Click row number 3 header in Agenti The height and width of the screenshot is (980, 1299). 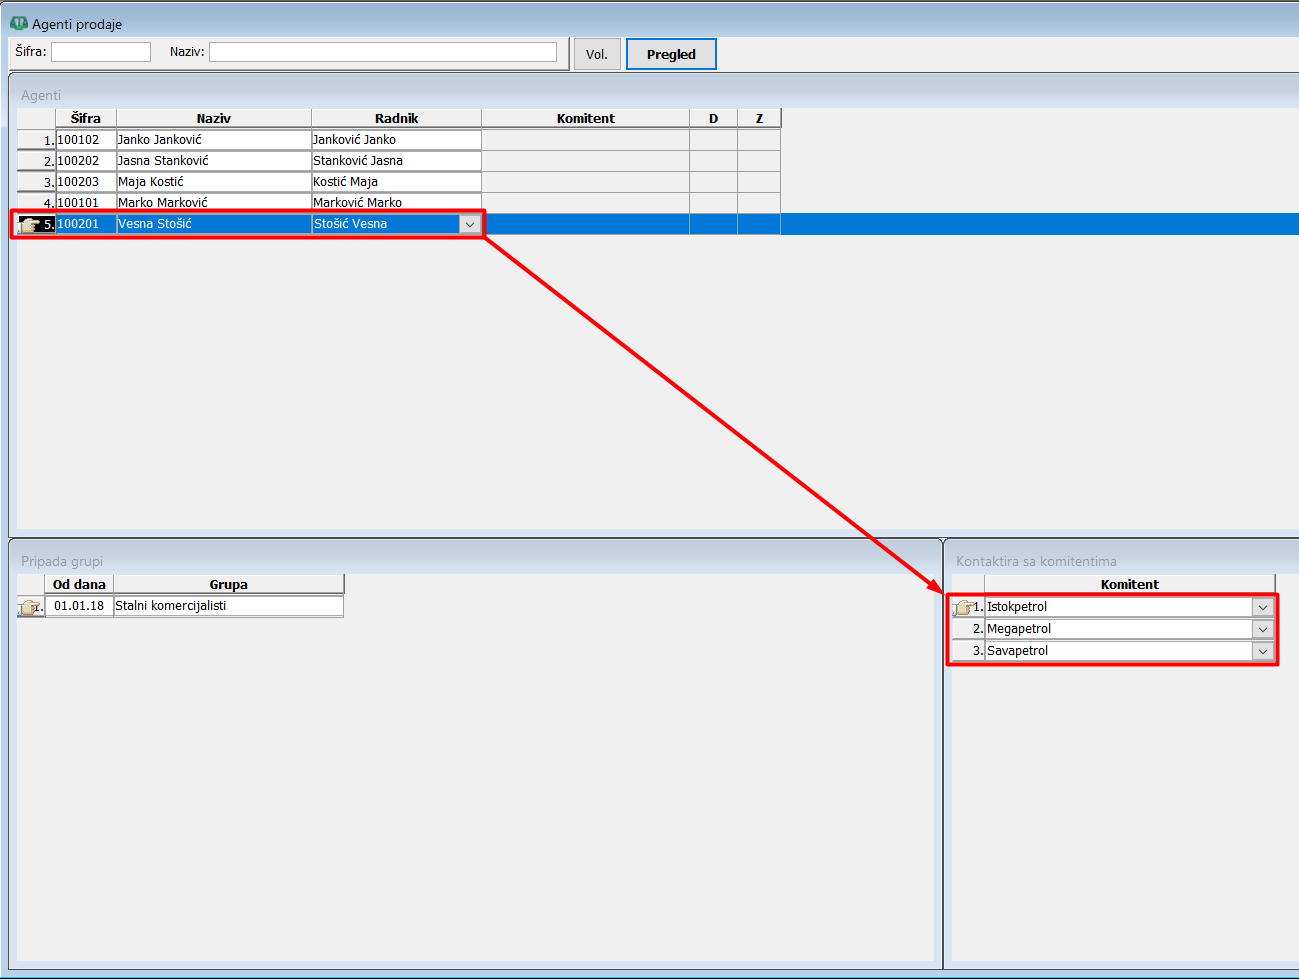36,182
